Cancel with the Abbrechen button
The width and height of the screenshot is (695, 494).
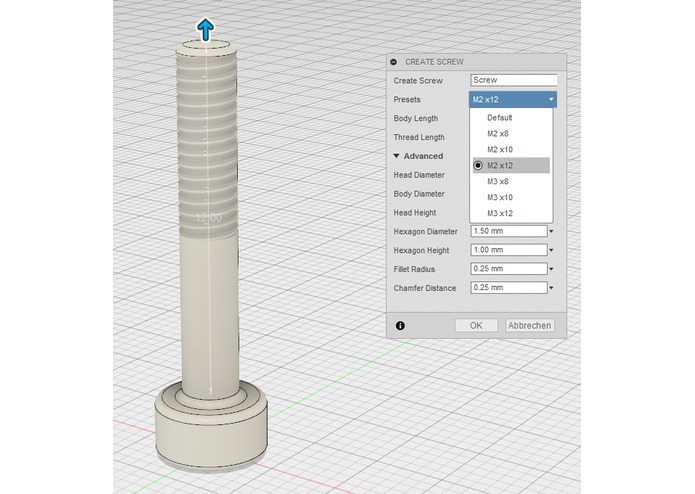pyautogui.click(x=530, y=326)
